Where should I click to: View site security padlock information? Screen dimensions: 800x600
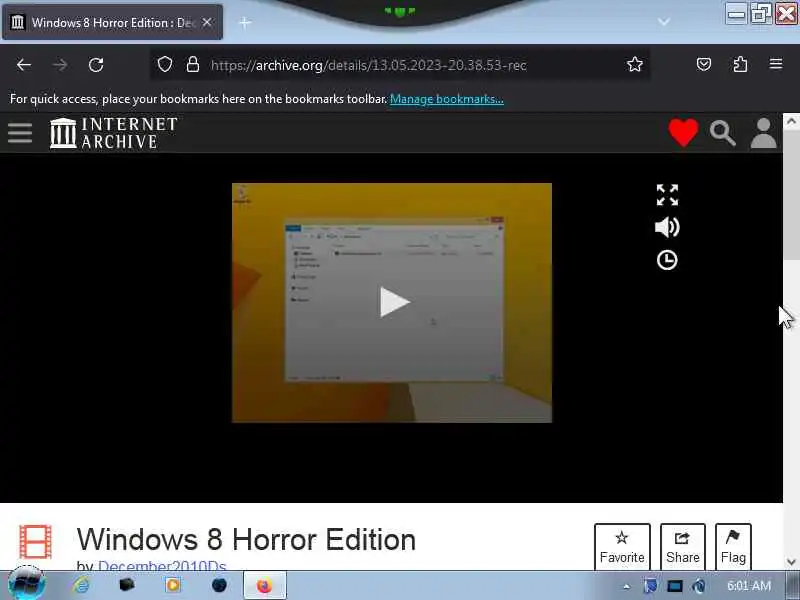pos(193,64)
